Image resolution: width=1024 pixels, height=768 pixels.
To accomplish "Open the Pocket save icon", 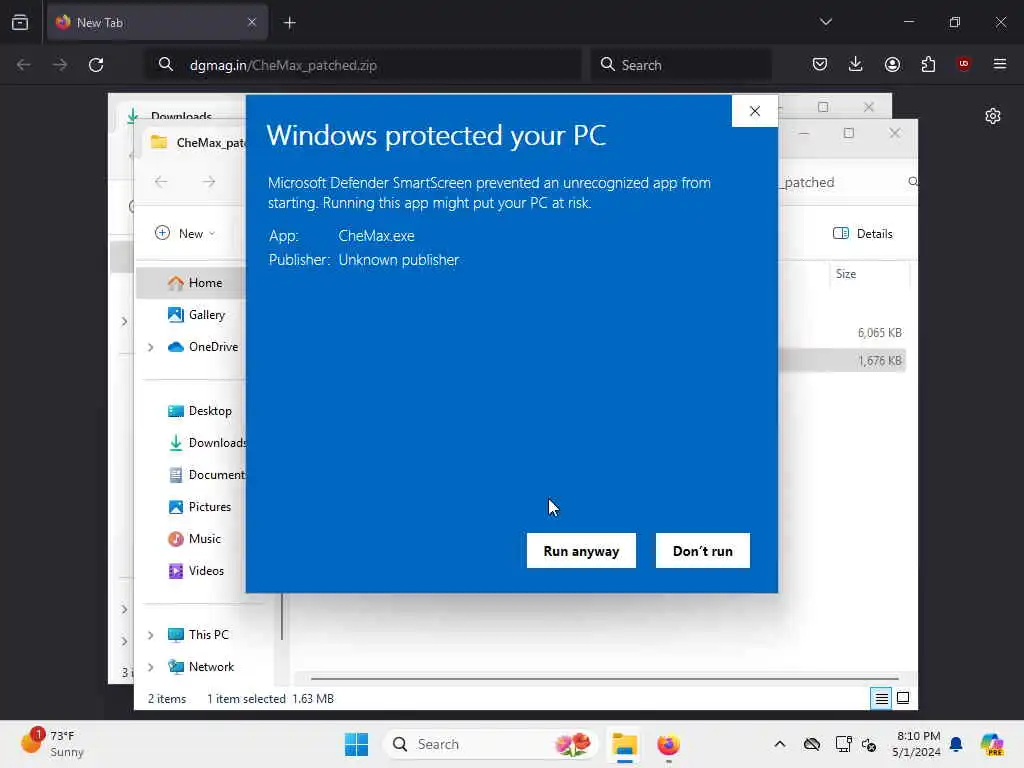I will pyautogui.click(x=820, y=64).
